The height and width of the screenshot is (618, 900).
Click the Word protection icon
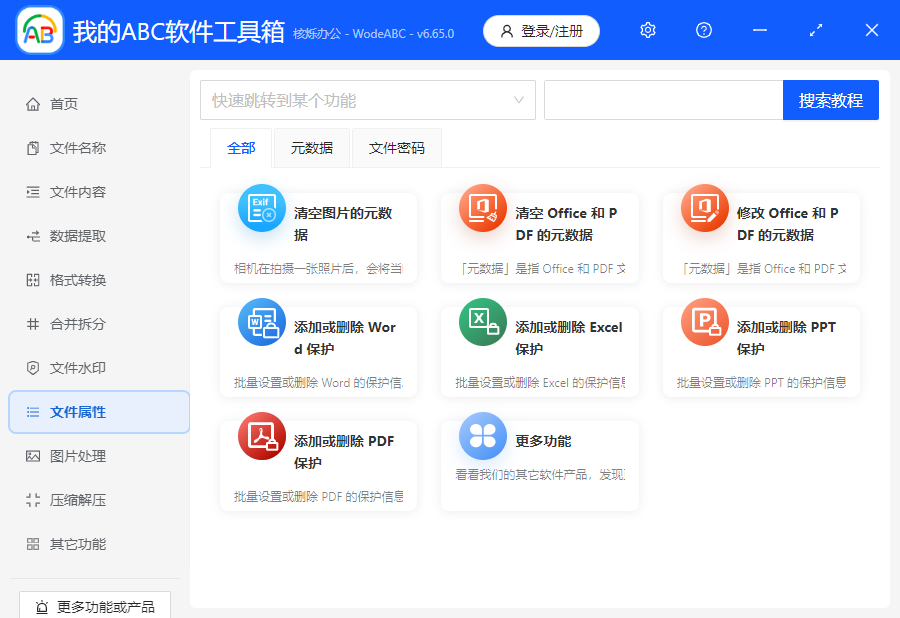coord(262,322)
